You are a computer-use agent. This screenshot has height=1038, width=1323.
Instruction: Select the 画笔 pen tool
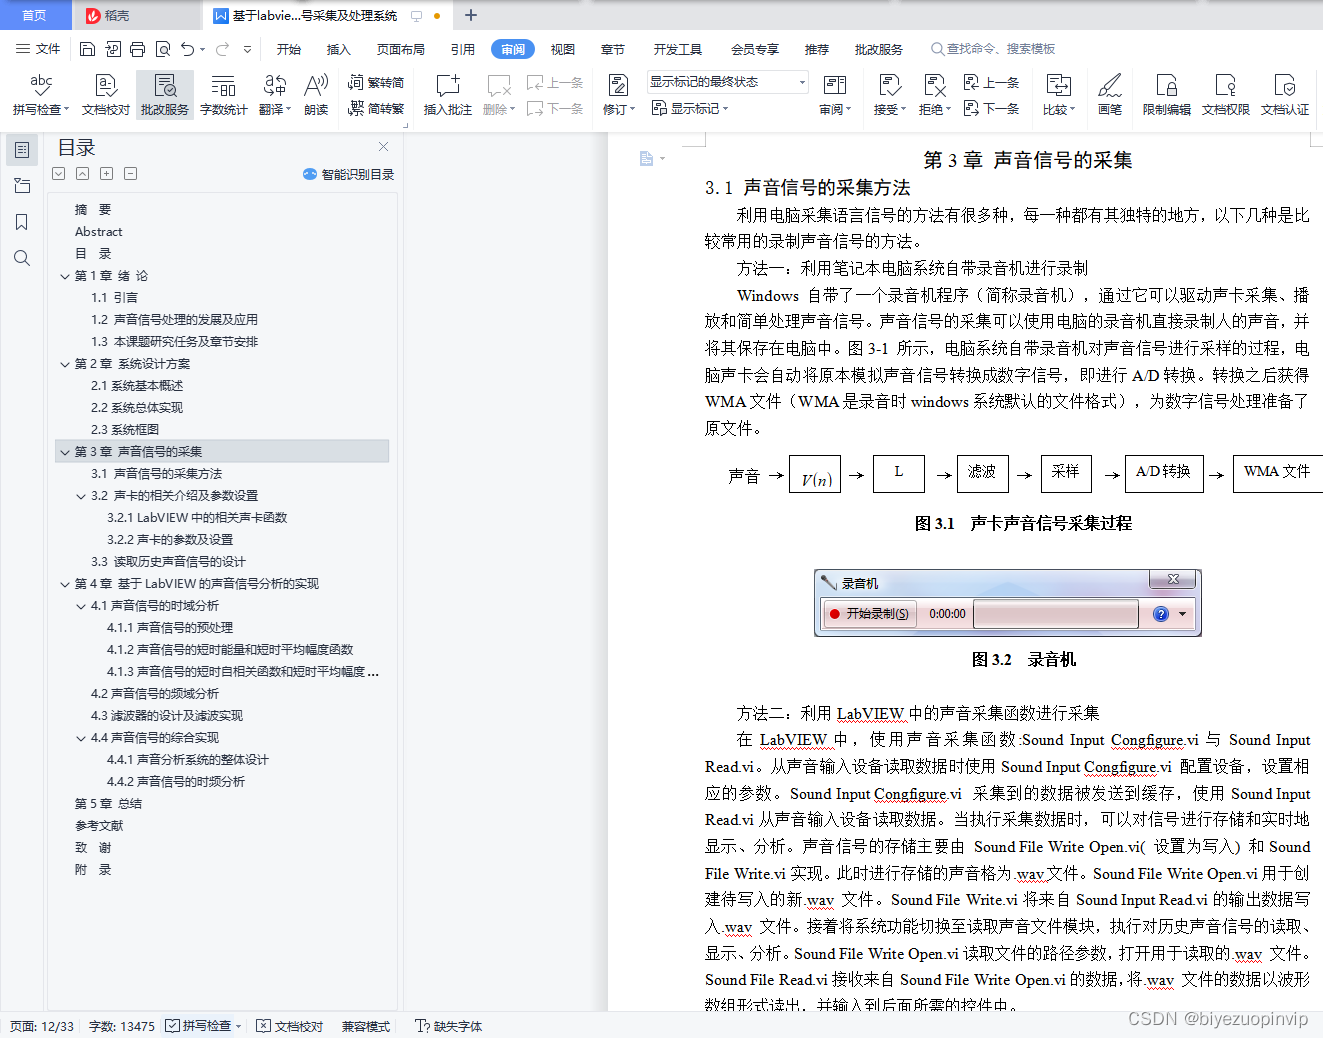1109,95
